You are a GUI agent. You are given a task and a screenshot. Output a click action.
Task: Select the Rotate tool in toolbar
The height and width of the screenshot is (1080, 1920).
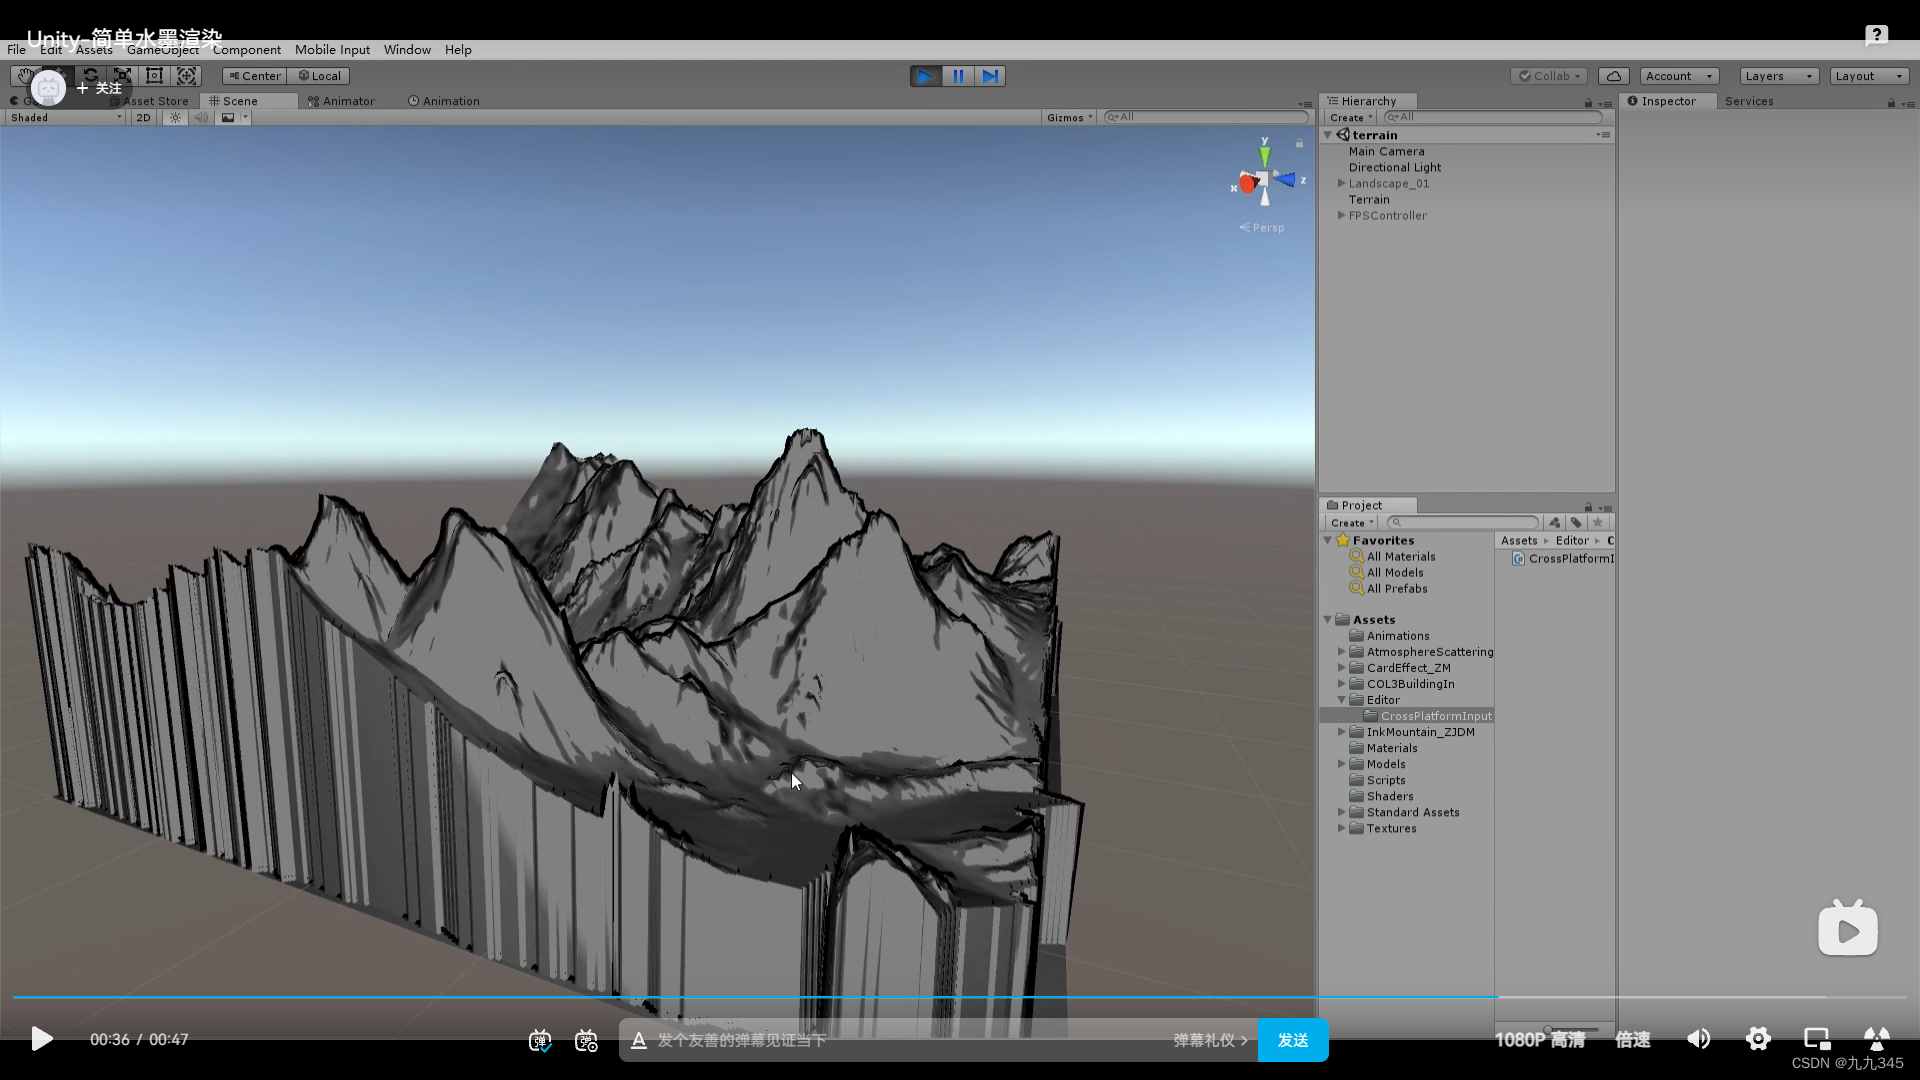(x=91, y=76)
